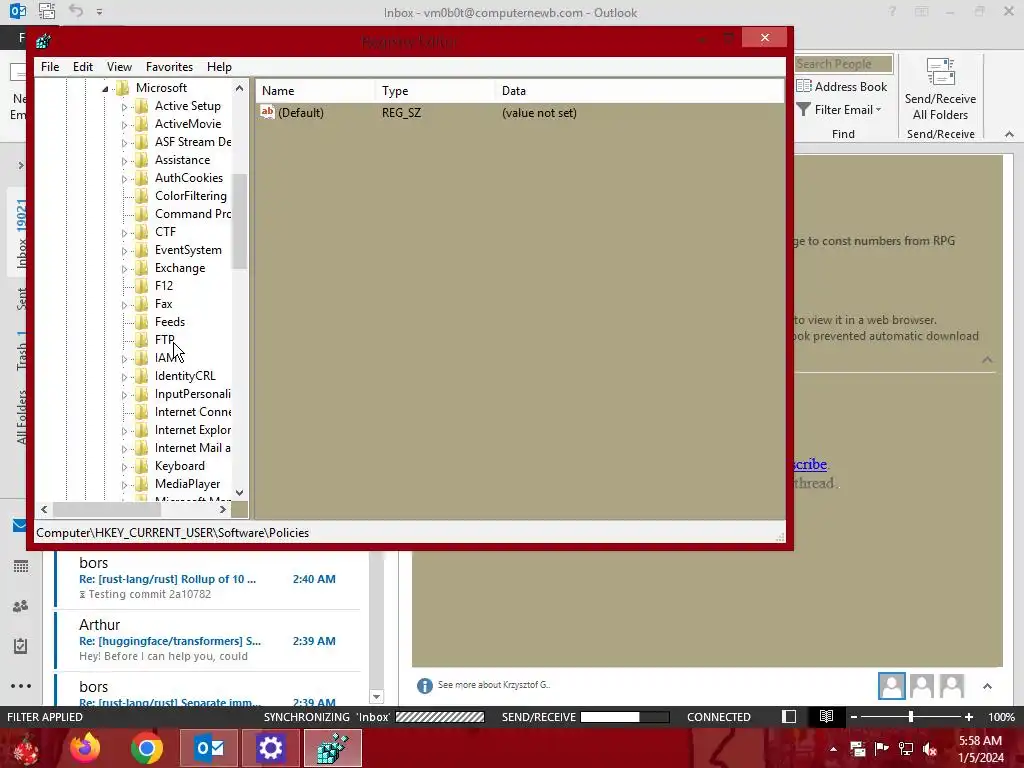
Task: Expand the Exchange key
Action: 124,268
